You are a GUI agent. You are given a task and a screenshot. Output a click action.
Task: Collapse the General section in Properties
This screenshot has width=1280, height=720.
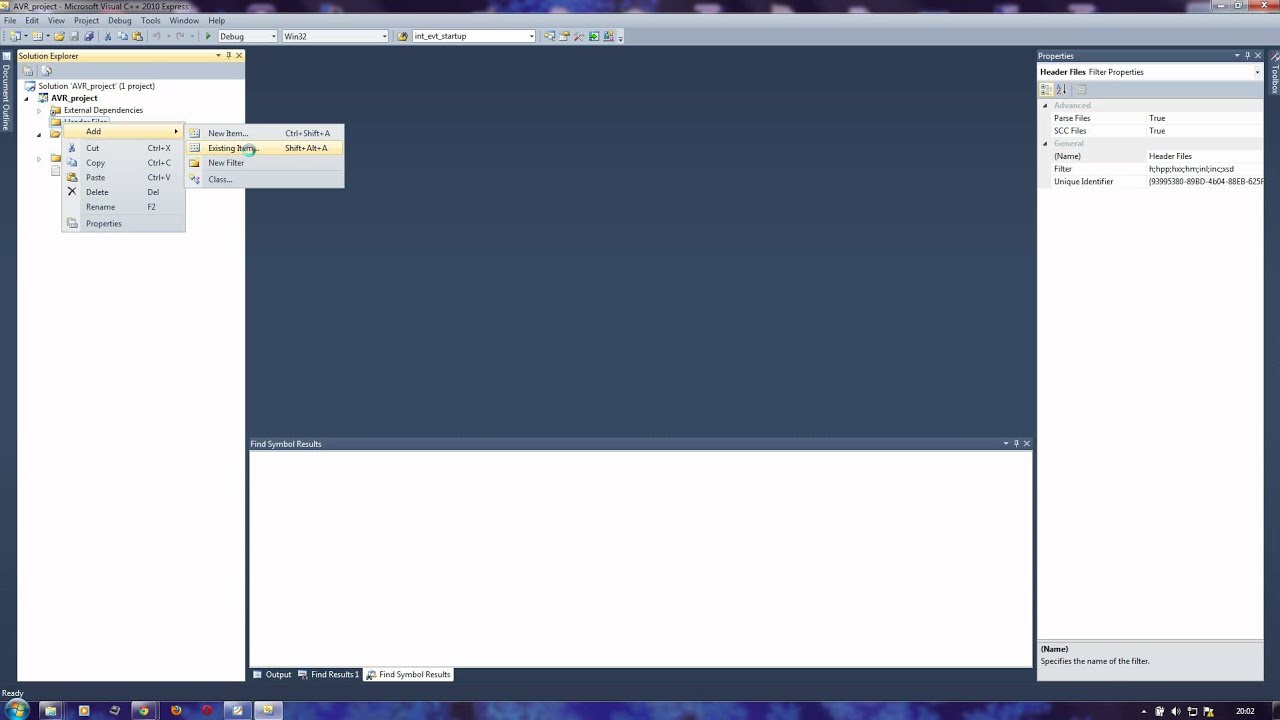(1045, 143)
